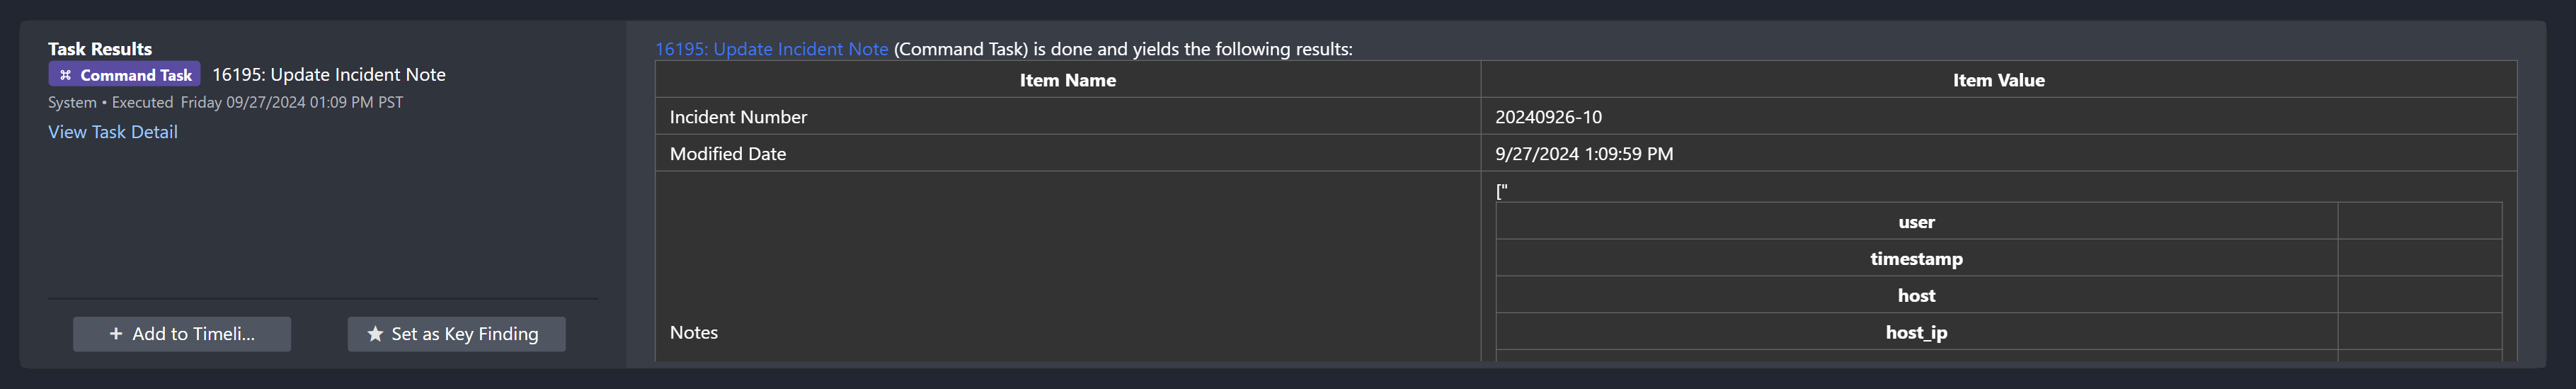Select the host field in Notes table

click(x=1916, y=295)
